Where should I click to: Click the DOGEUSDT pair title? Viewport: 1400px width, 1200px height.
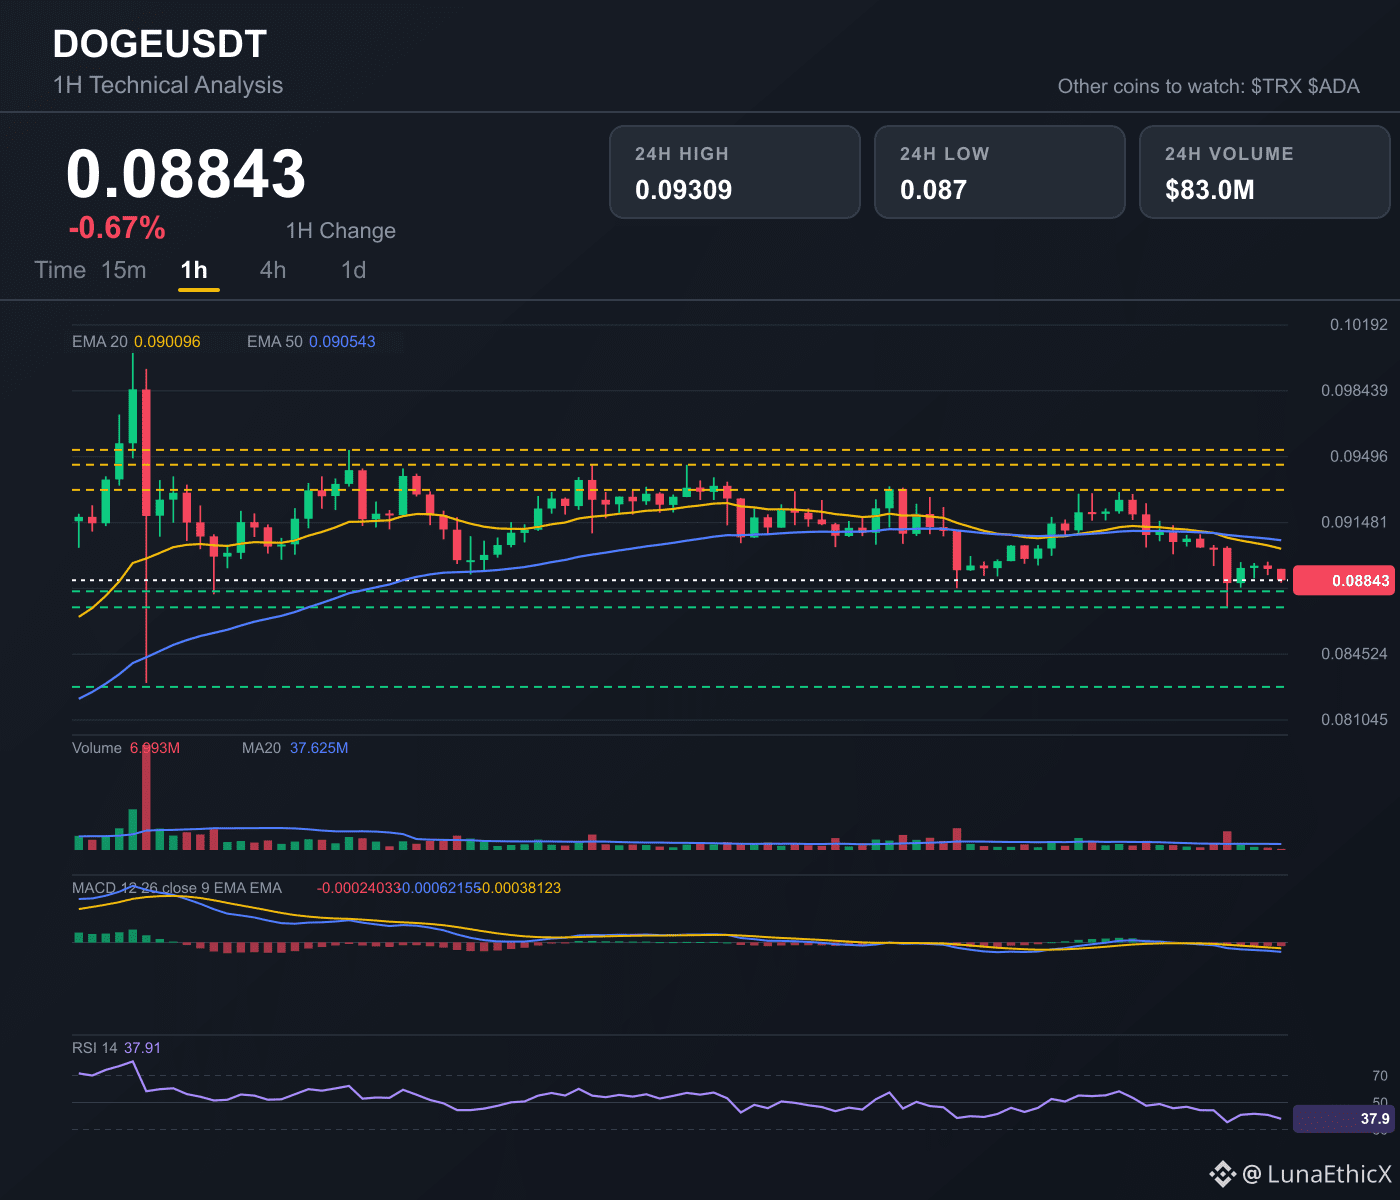[x=160, y=44]
